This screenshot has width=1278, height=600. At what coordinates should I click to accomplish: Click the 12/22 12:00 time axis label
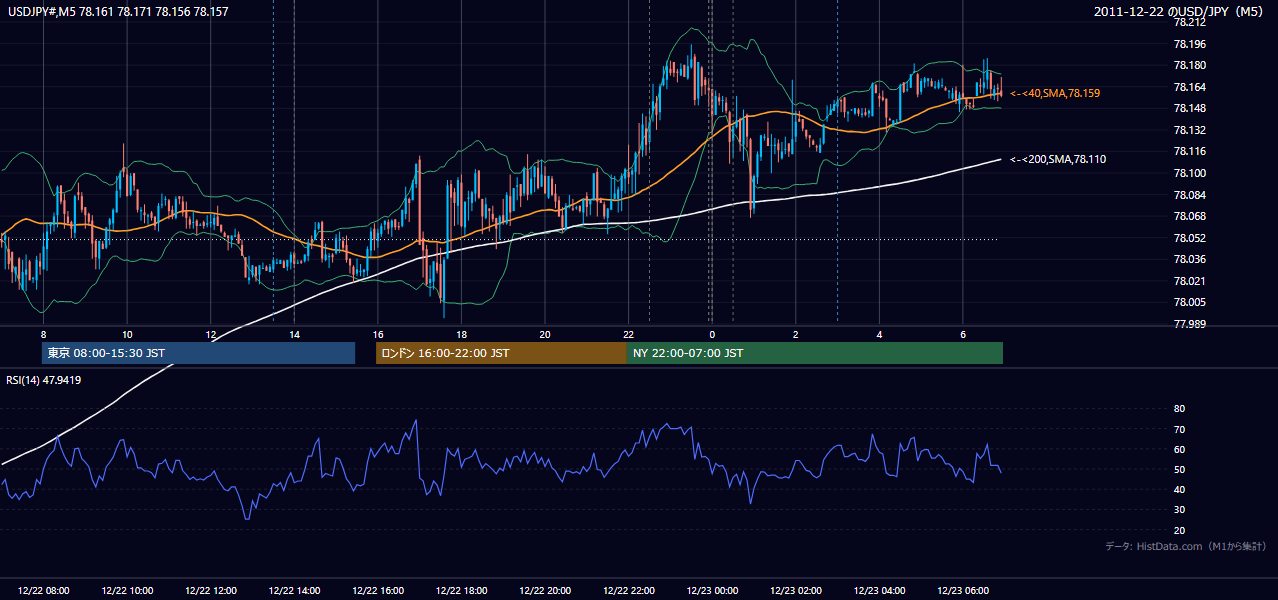click(211, 591)
